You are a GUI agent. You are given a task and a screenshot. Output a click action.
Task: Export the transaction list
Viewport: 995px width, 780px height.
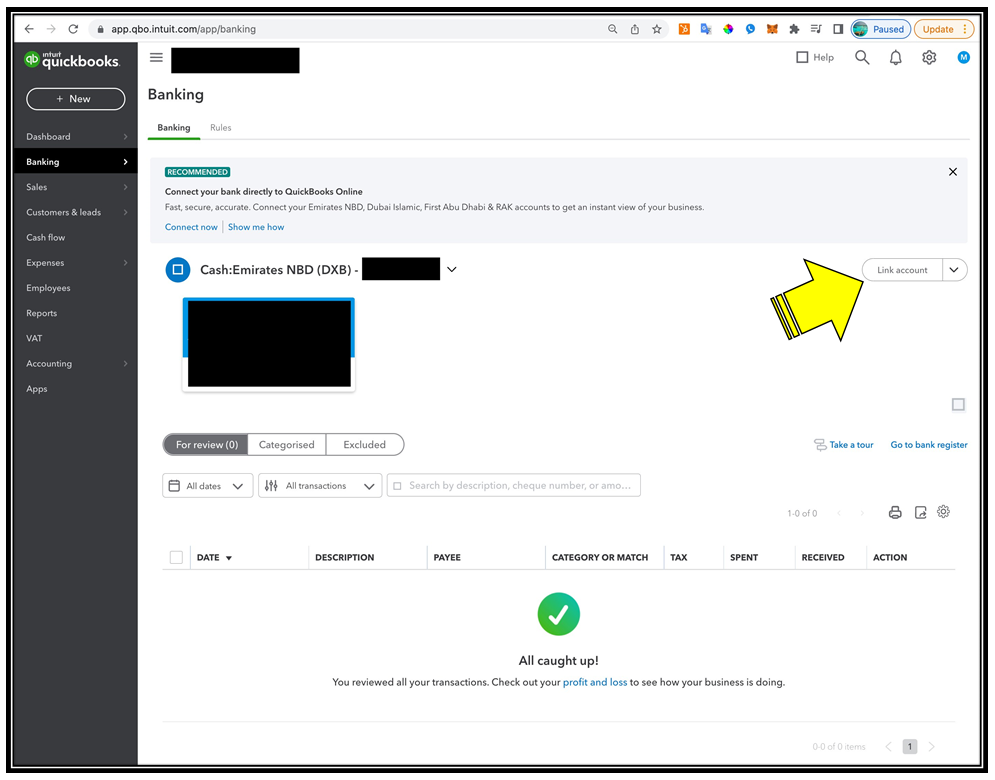920,513
